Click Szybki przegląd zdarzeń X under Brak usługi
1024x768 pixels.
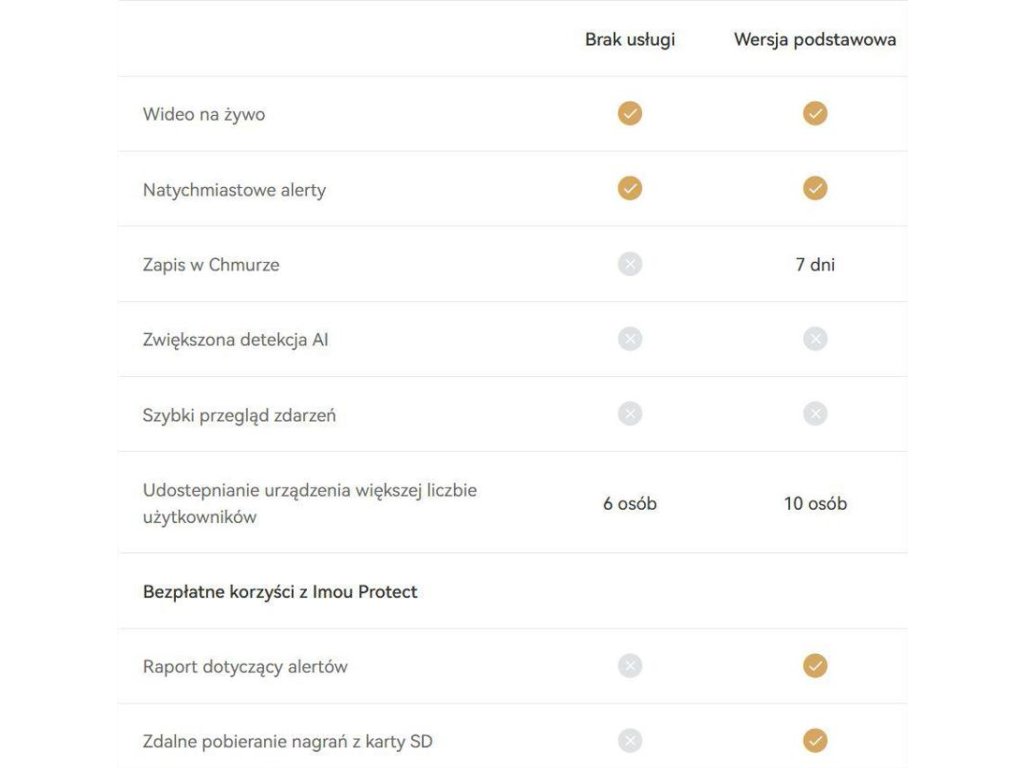coord(630,414)
